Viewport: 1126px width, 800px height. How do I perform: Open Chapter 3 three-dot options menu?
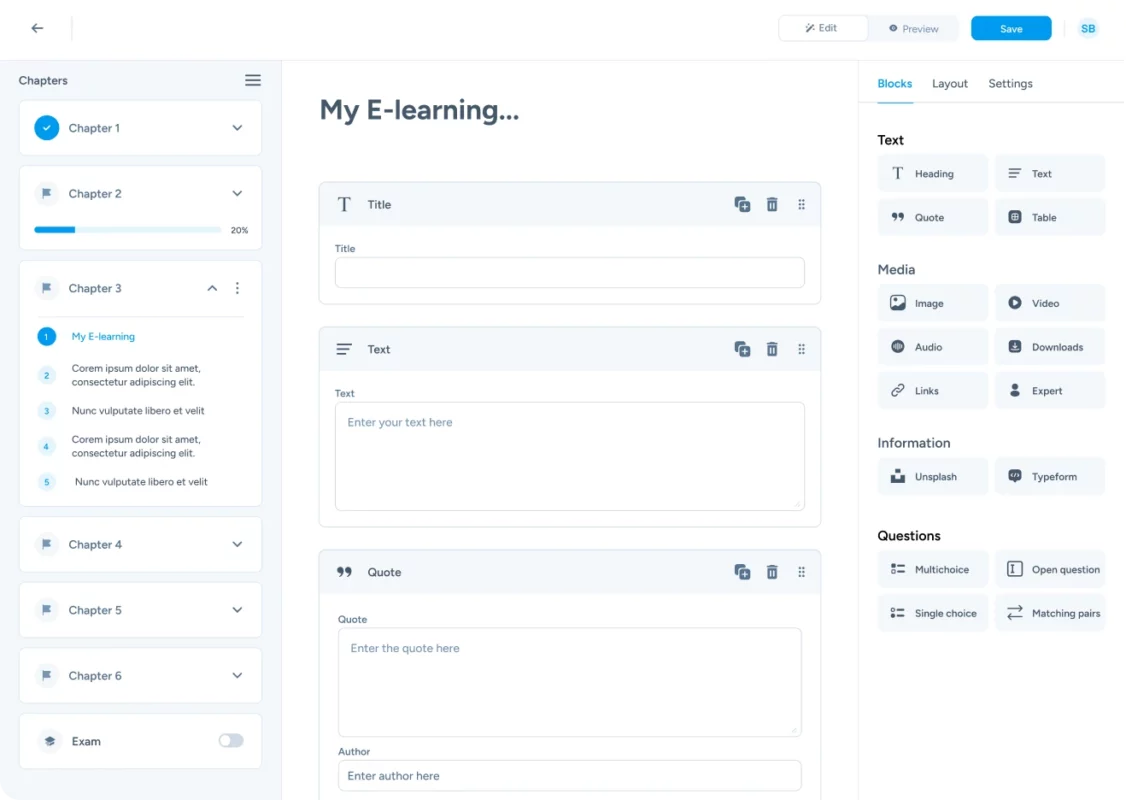tap(237, 288)
